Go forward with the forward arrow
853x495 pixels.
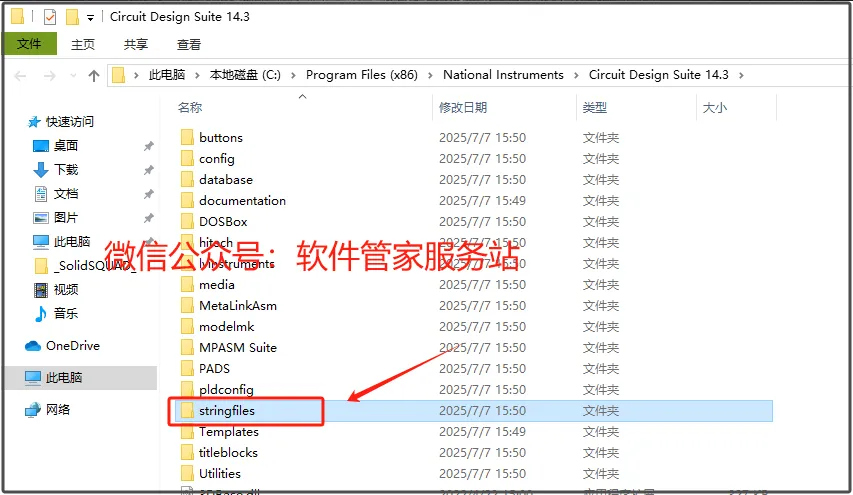50,76
